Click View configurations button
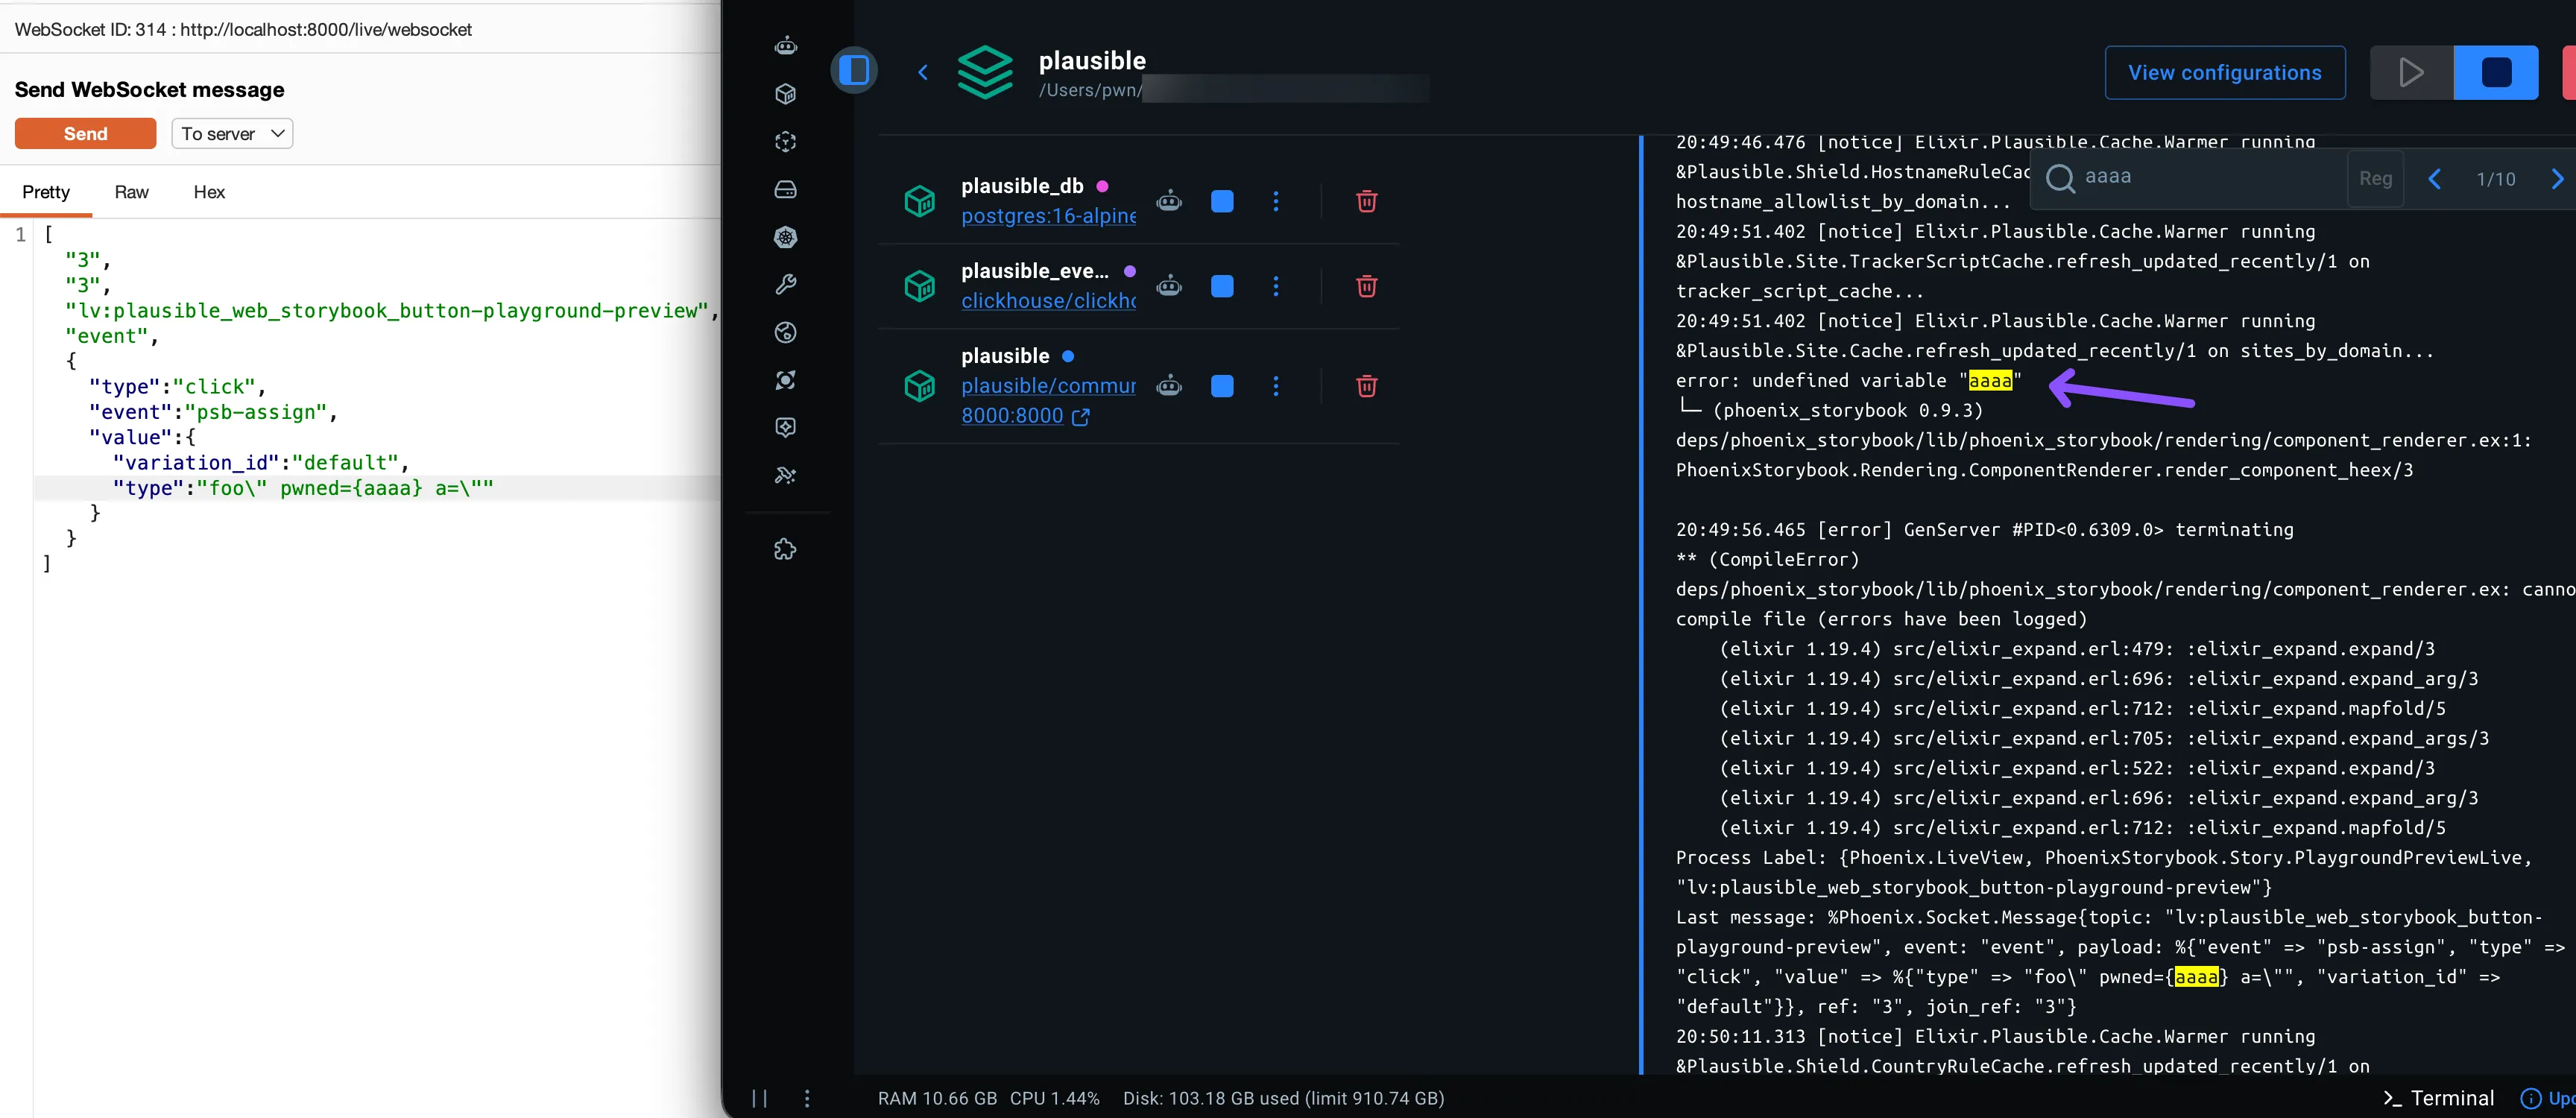 coord(2225,73)
